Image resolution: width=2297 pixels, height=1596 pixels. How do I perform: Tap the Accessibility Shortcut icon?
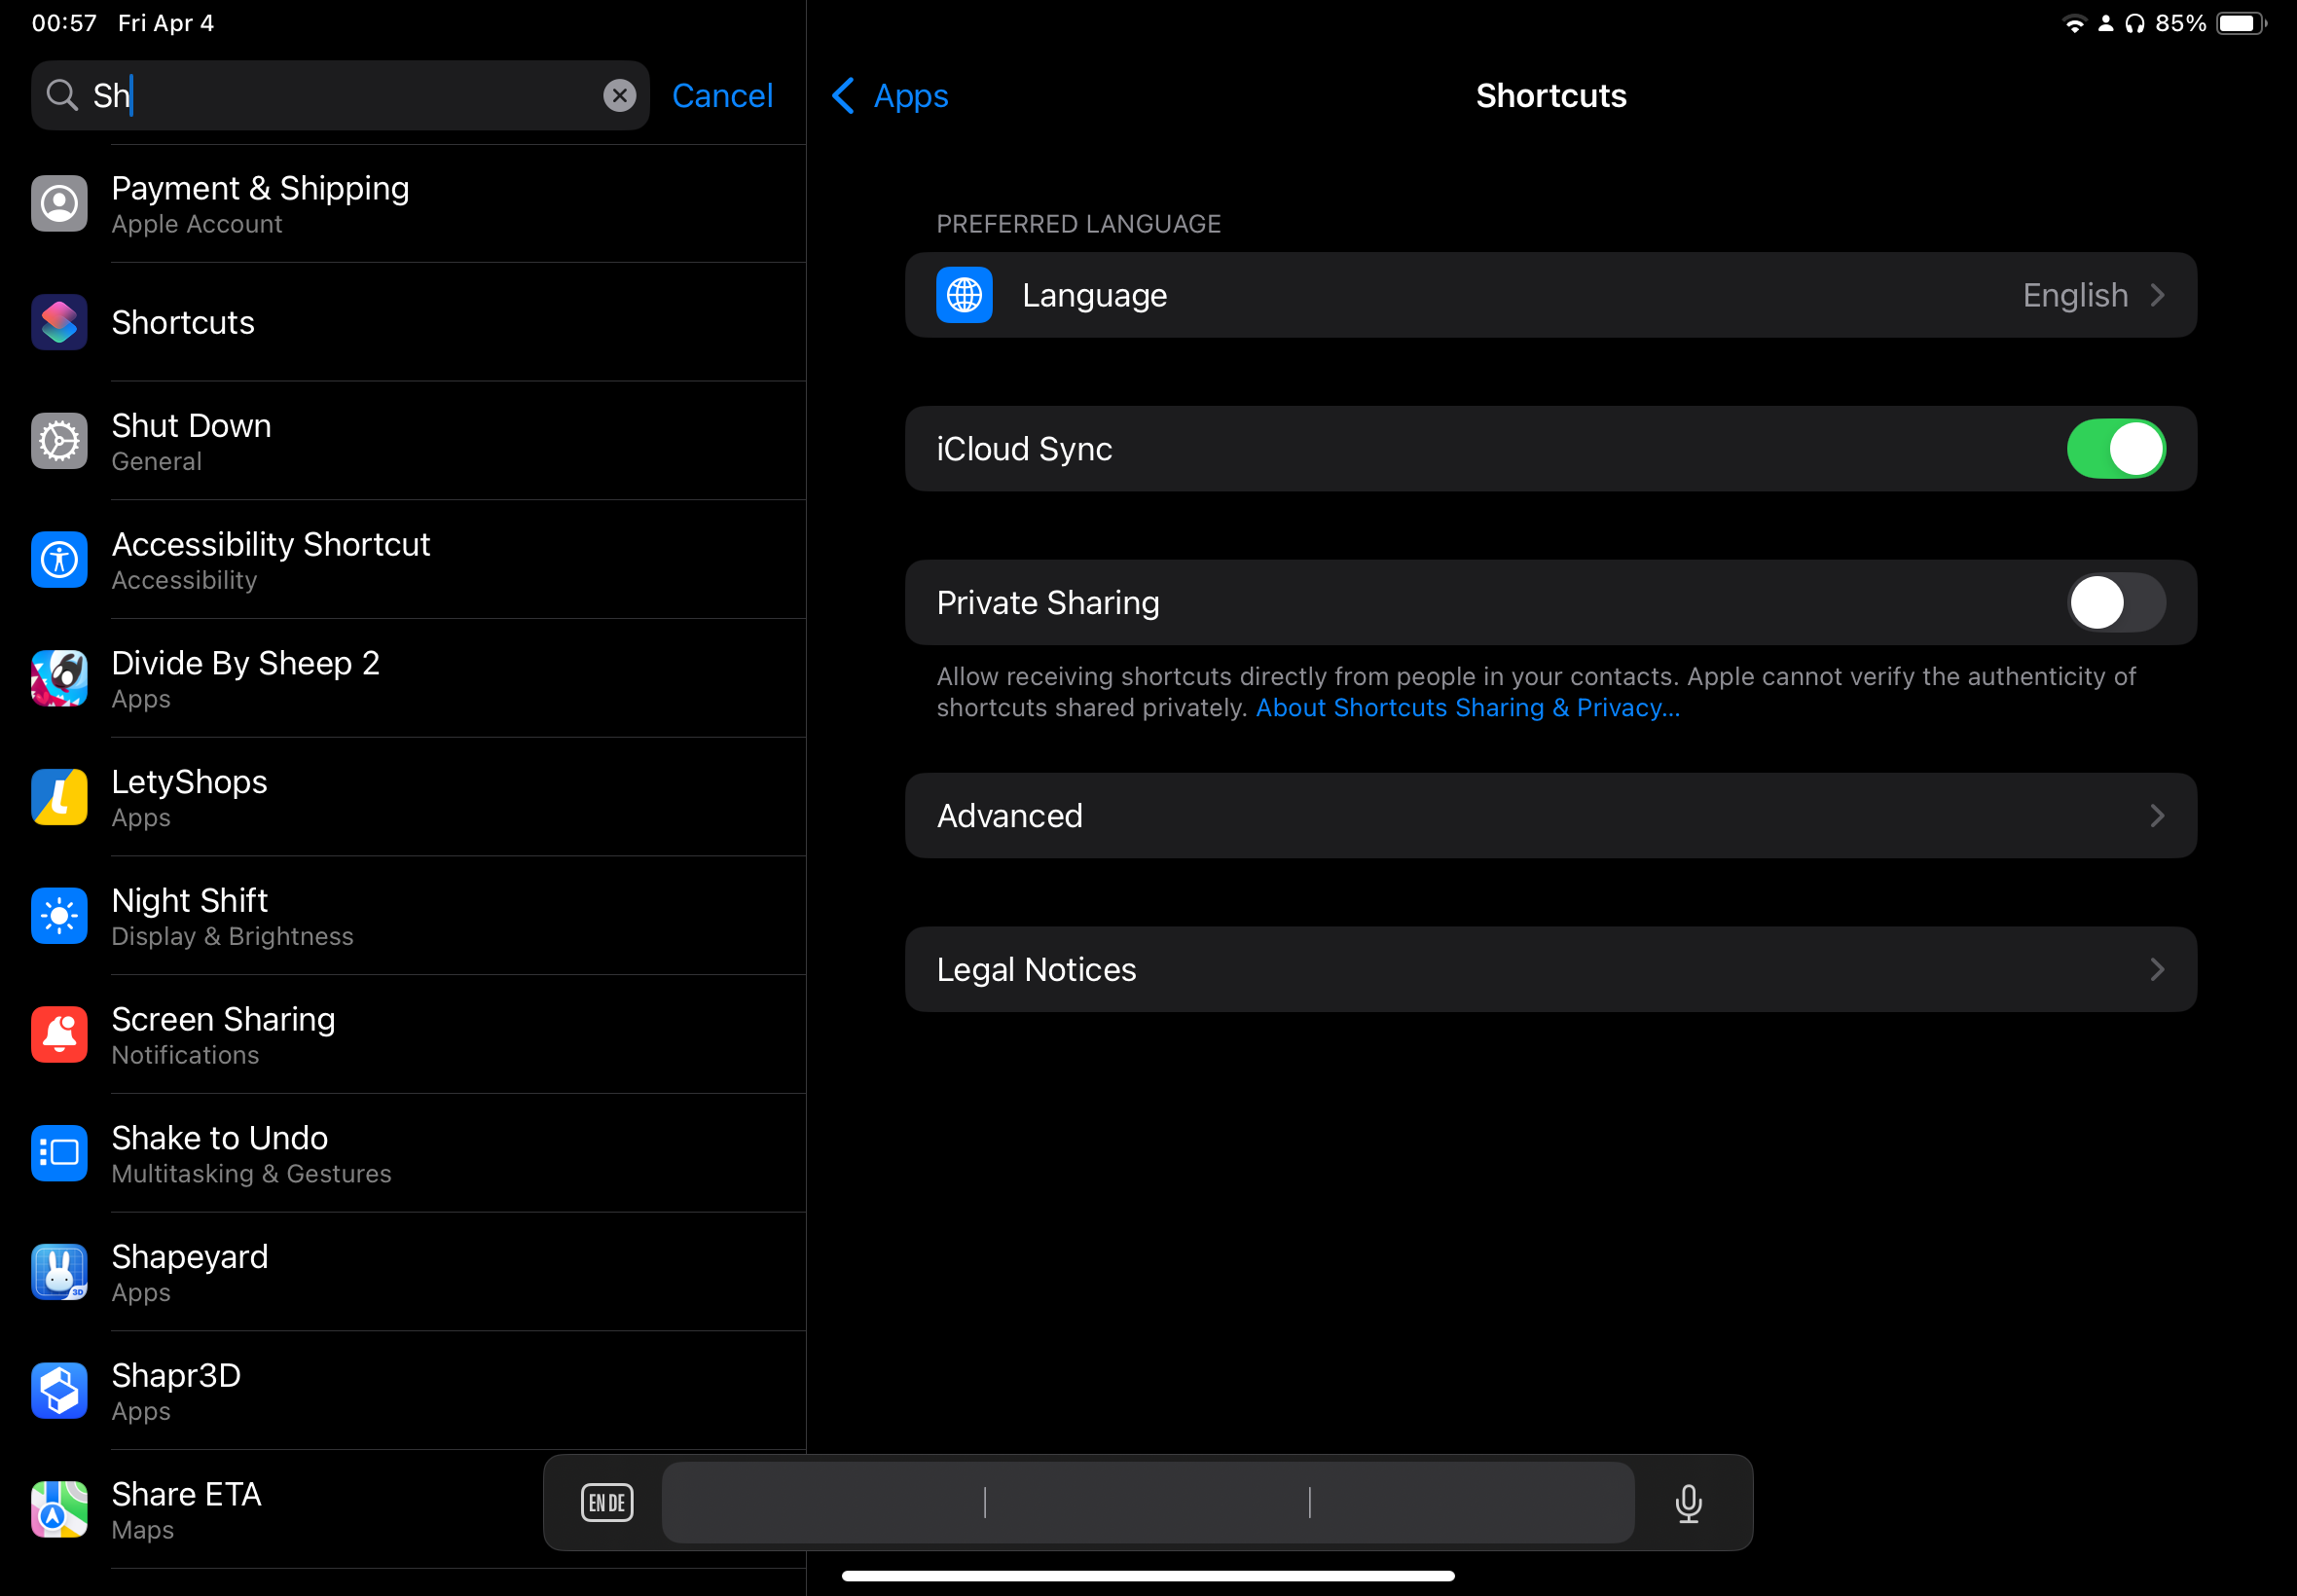click(x=59, y=560)
